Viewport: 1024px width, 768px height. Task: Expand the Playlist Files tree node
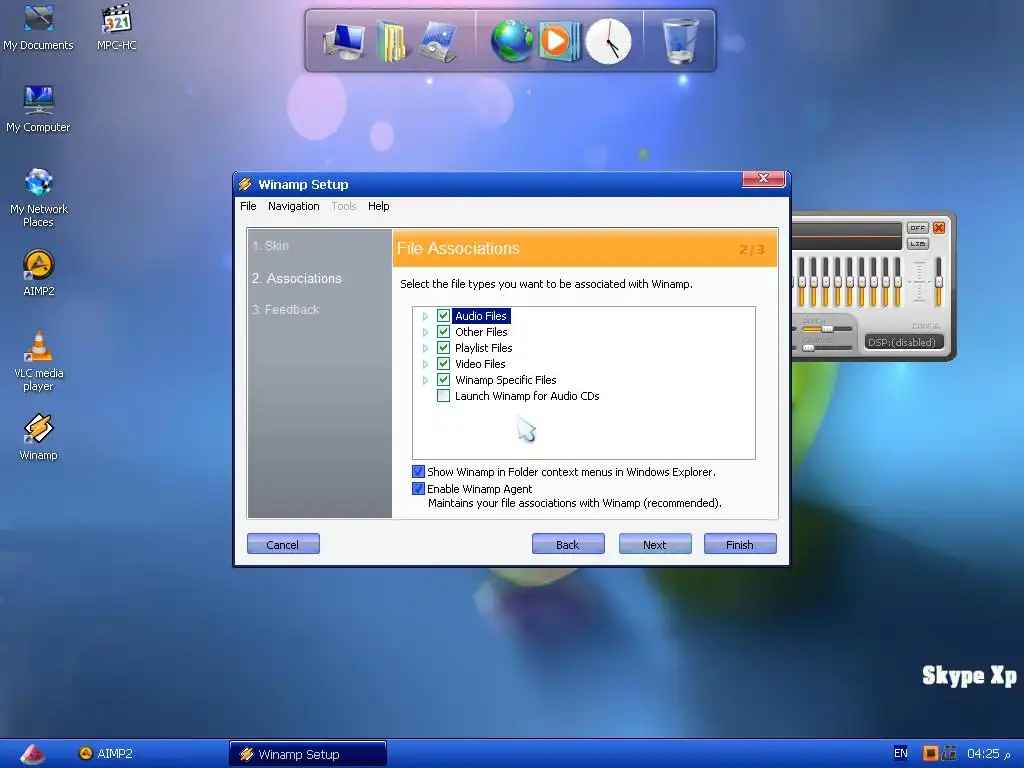tap(425, 348)
